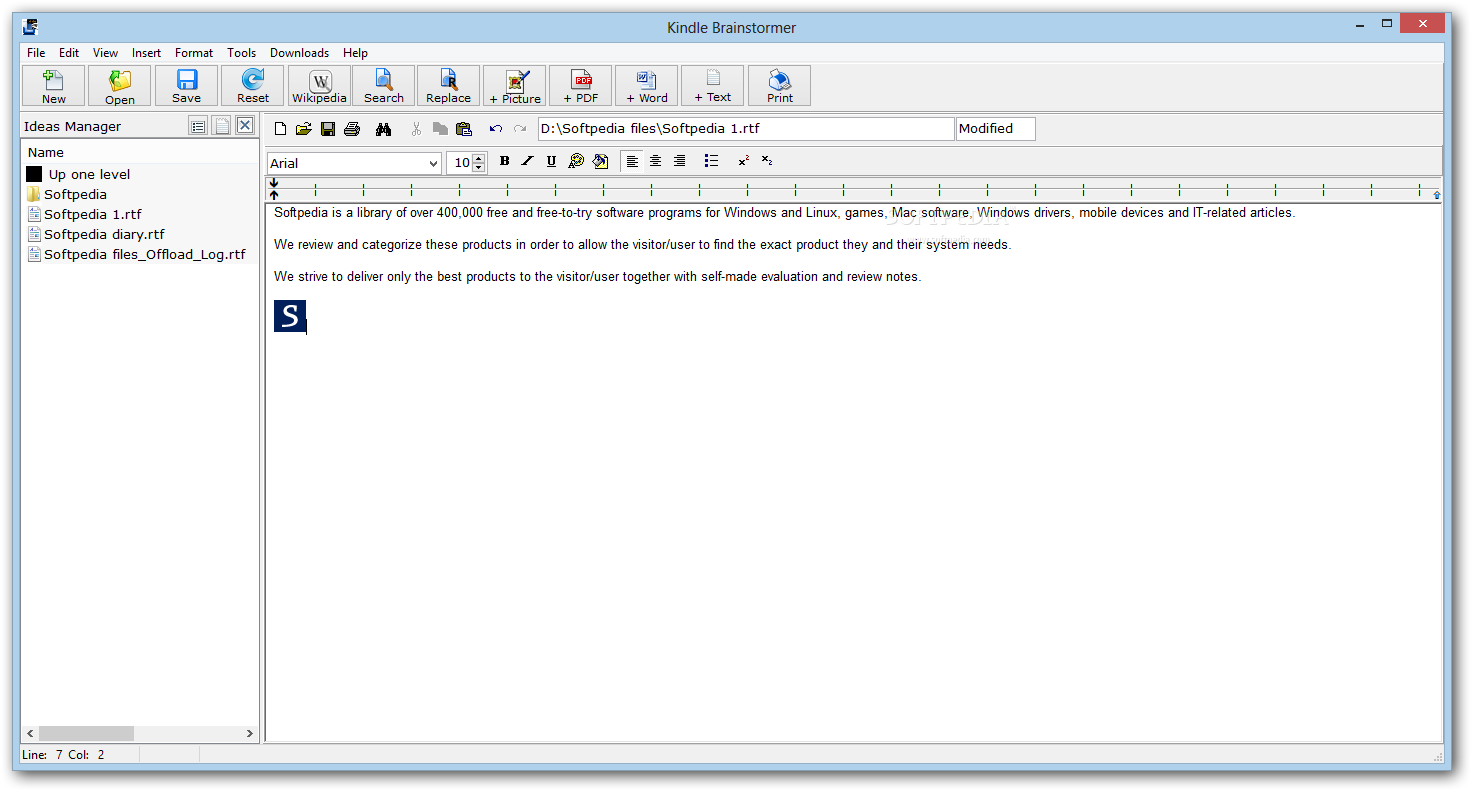Image resolution: width=1472 pixels, height=791 pixels.
Task: Click the large Open folder button
Action: (120, 86)
